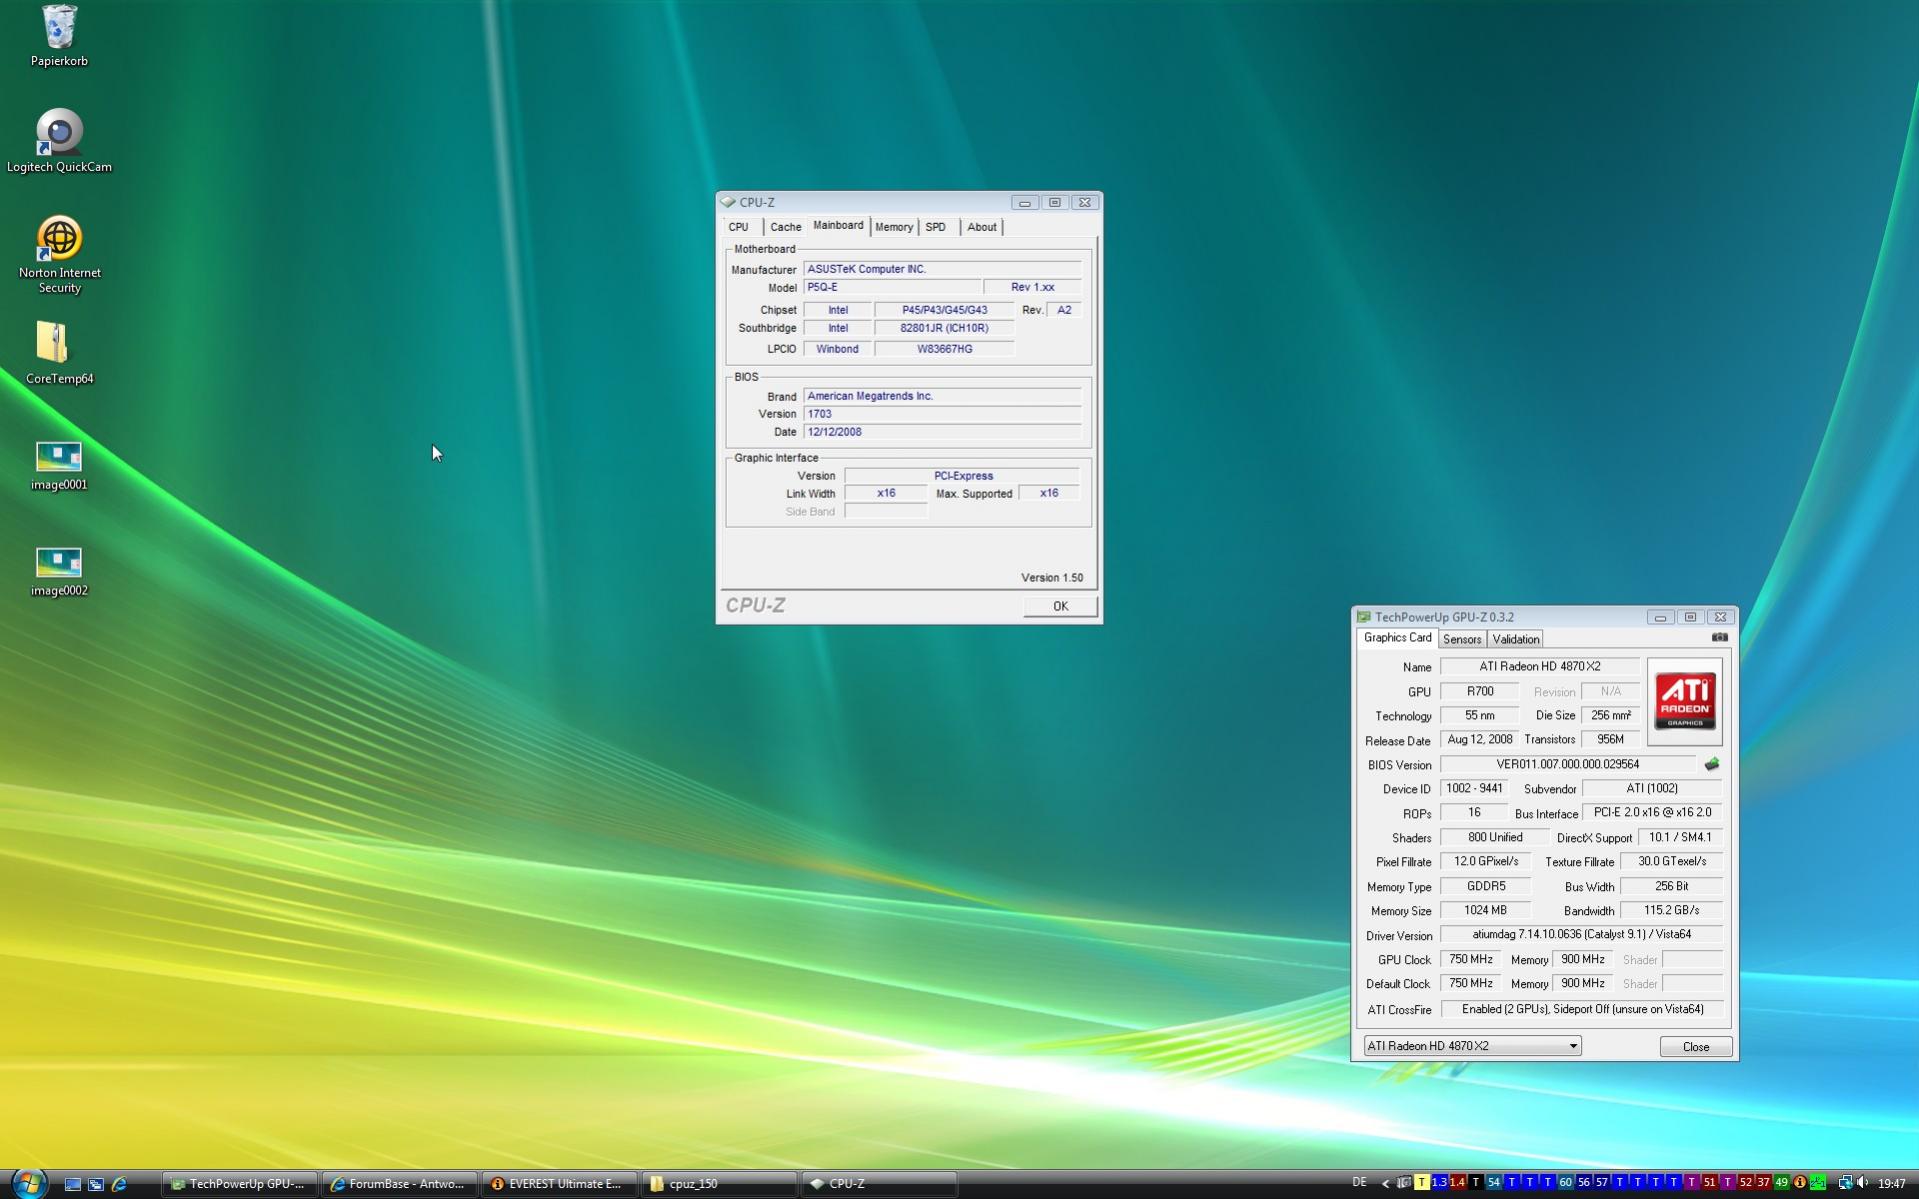Switch to the SPD tab in CPU-Z
1919x1199 pixels.
(x=935, y=227)
